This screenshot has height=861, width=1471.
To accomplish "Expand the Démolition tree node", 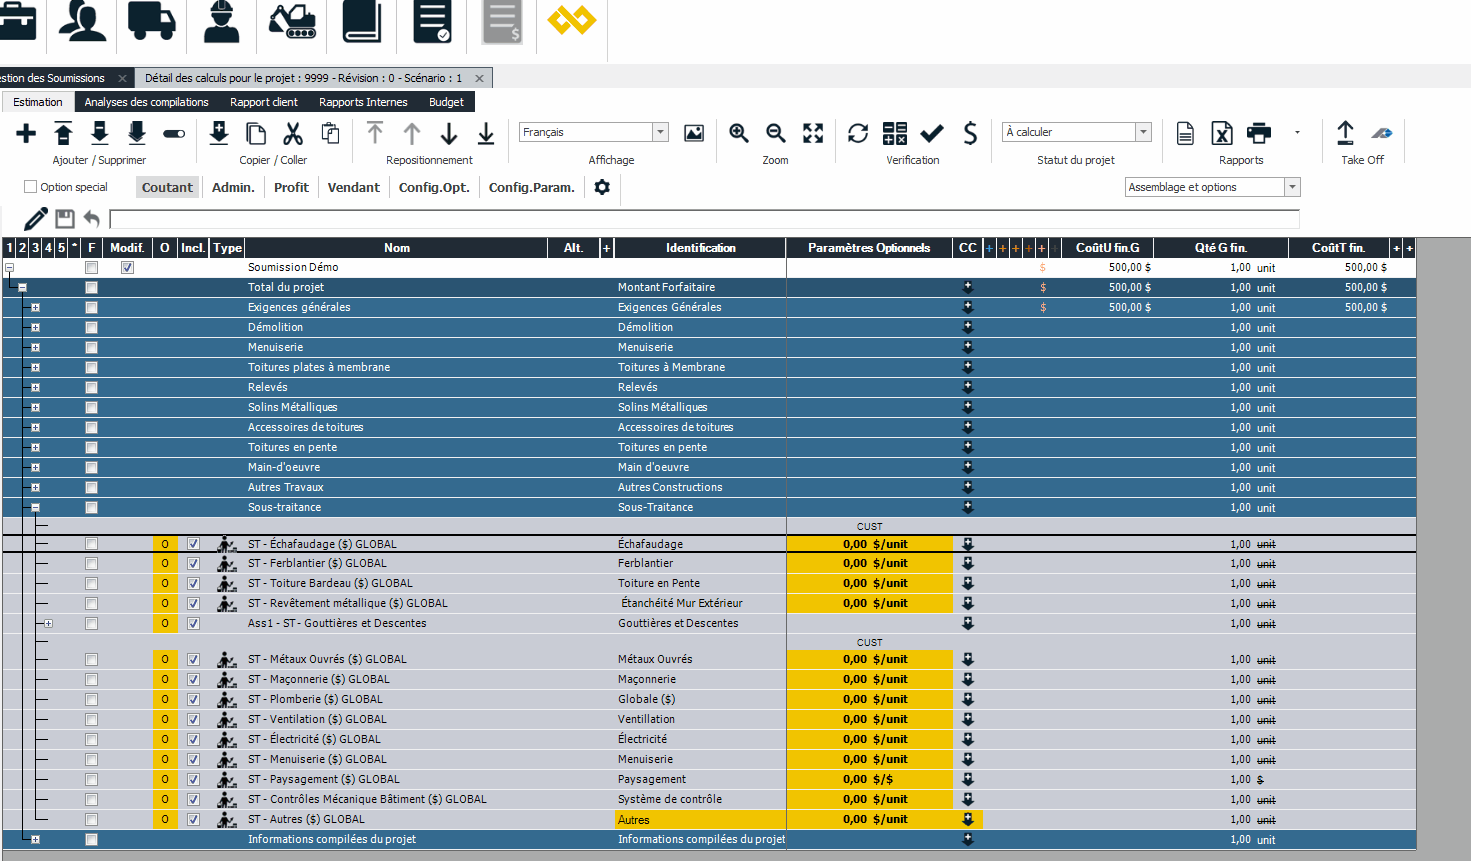I will click(35, 328).
